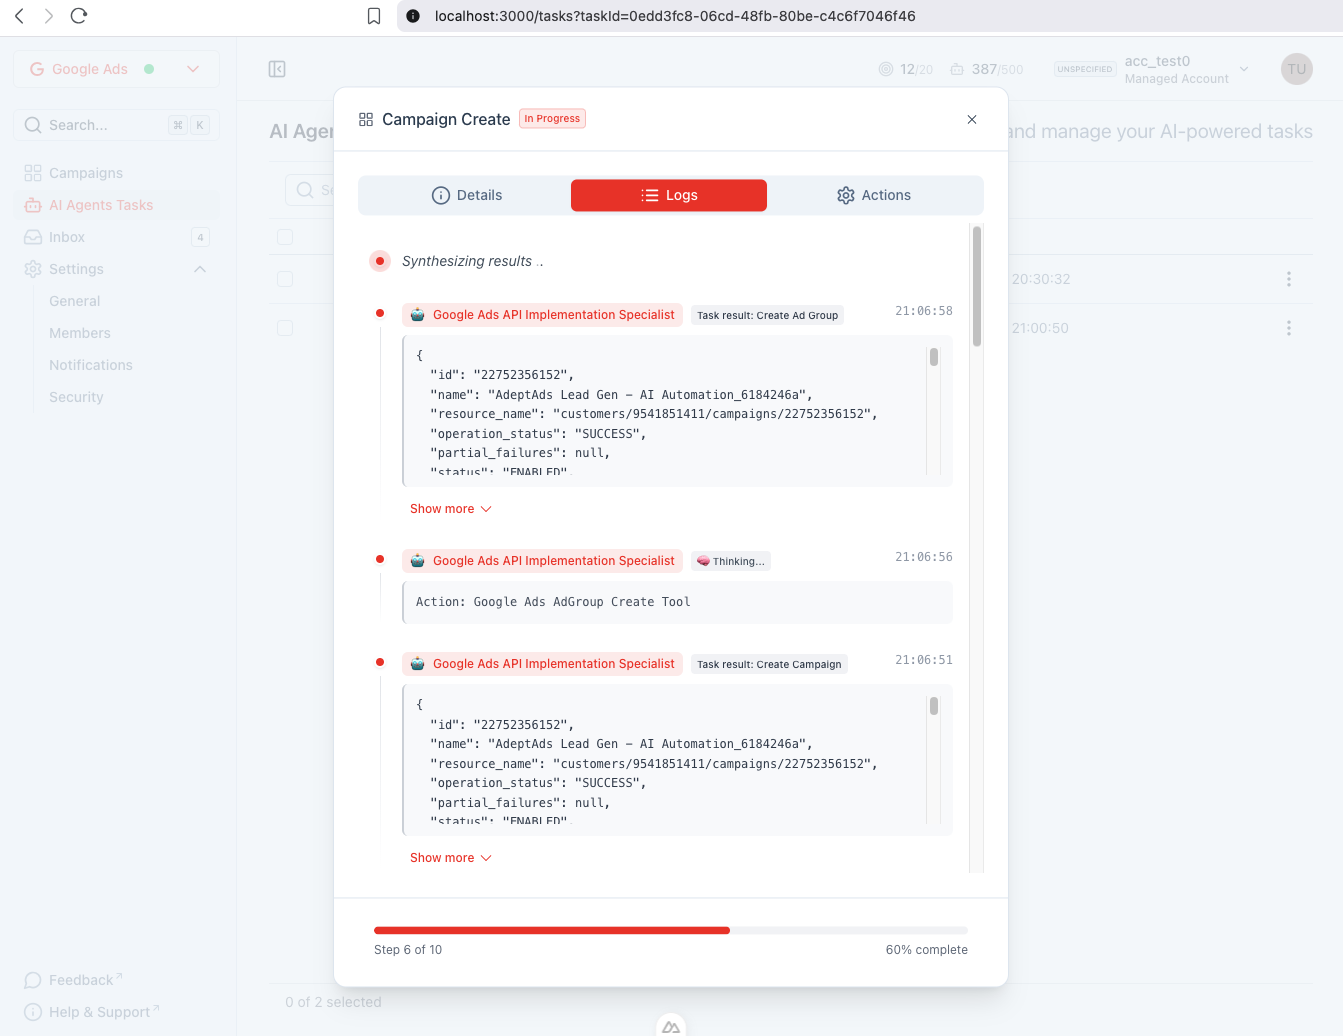1343x1036 pixels.
Task: Click the task progress bar
Action: pos(671,930)
